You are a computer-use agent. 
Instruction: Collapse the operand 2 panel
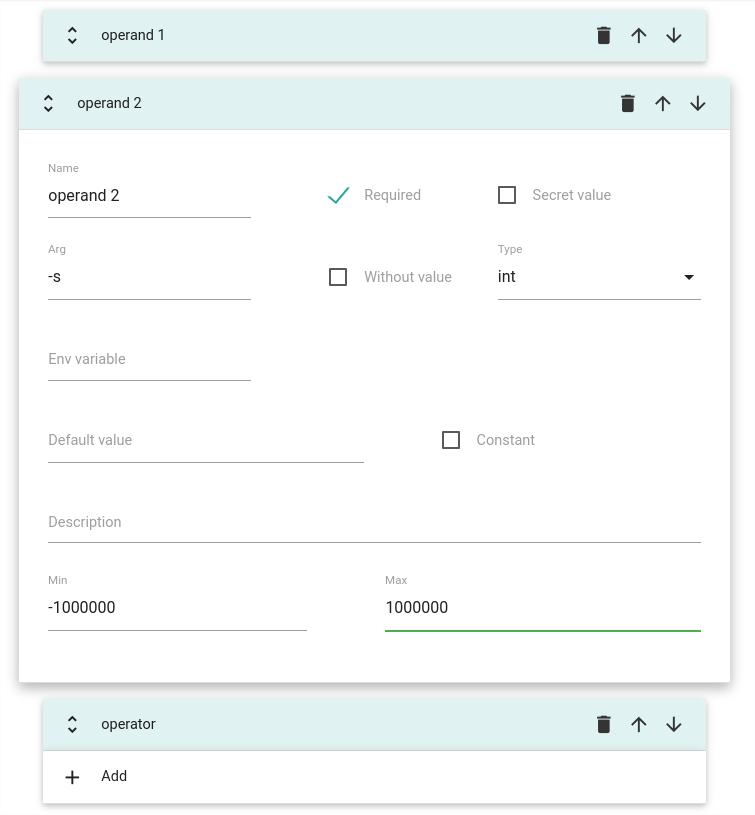point(48,103)
